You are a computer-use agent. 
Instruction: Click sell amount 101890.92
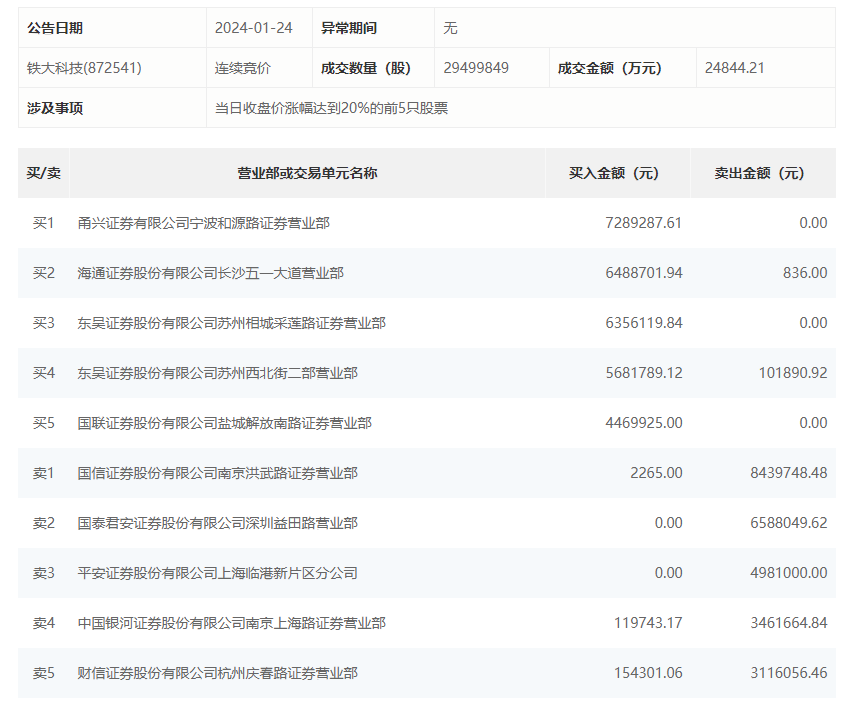[793, 373]
